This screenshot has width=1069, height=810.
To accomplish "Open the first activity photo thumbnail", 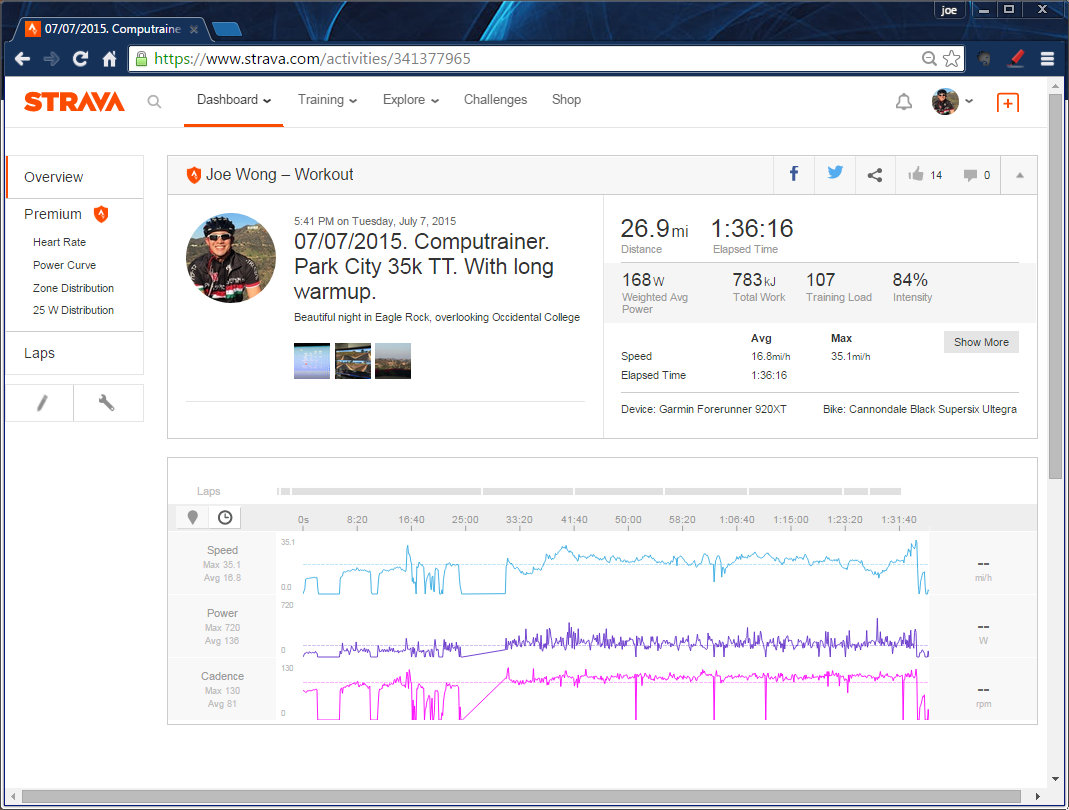I will [x=311, y=361].
